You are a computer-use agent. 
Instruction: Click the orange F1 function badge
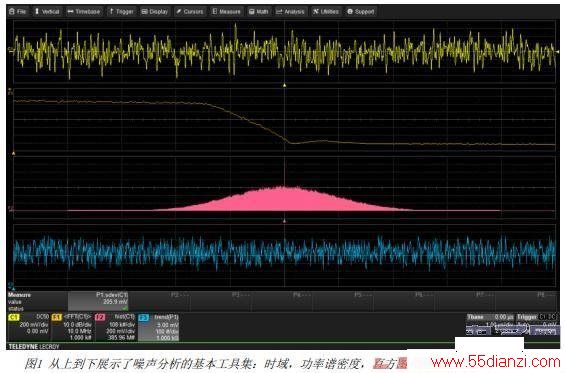tap(57, 317)
